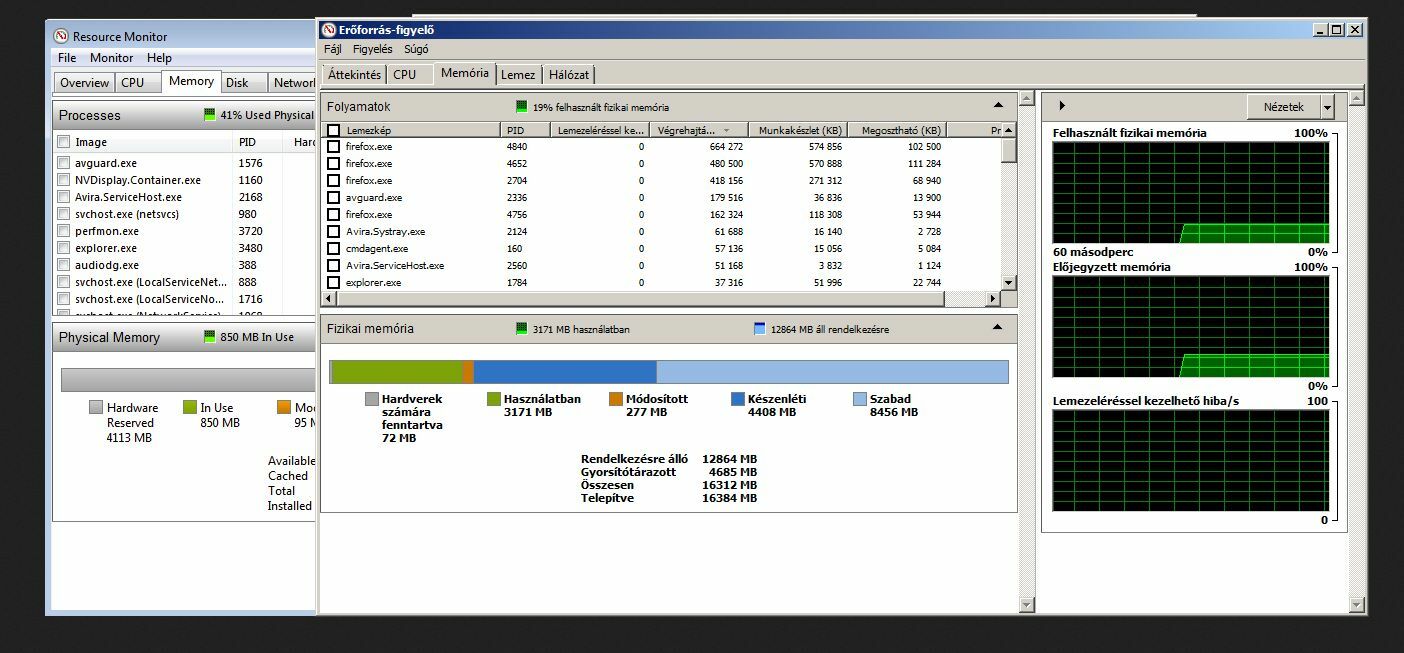1404x653 pixels.
Task: Click the grey Hardverek számára fenntartva swatch
Action: click(372, 399)
